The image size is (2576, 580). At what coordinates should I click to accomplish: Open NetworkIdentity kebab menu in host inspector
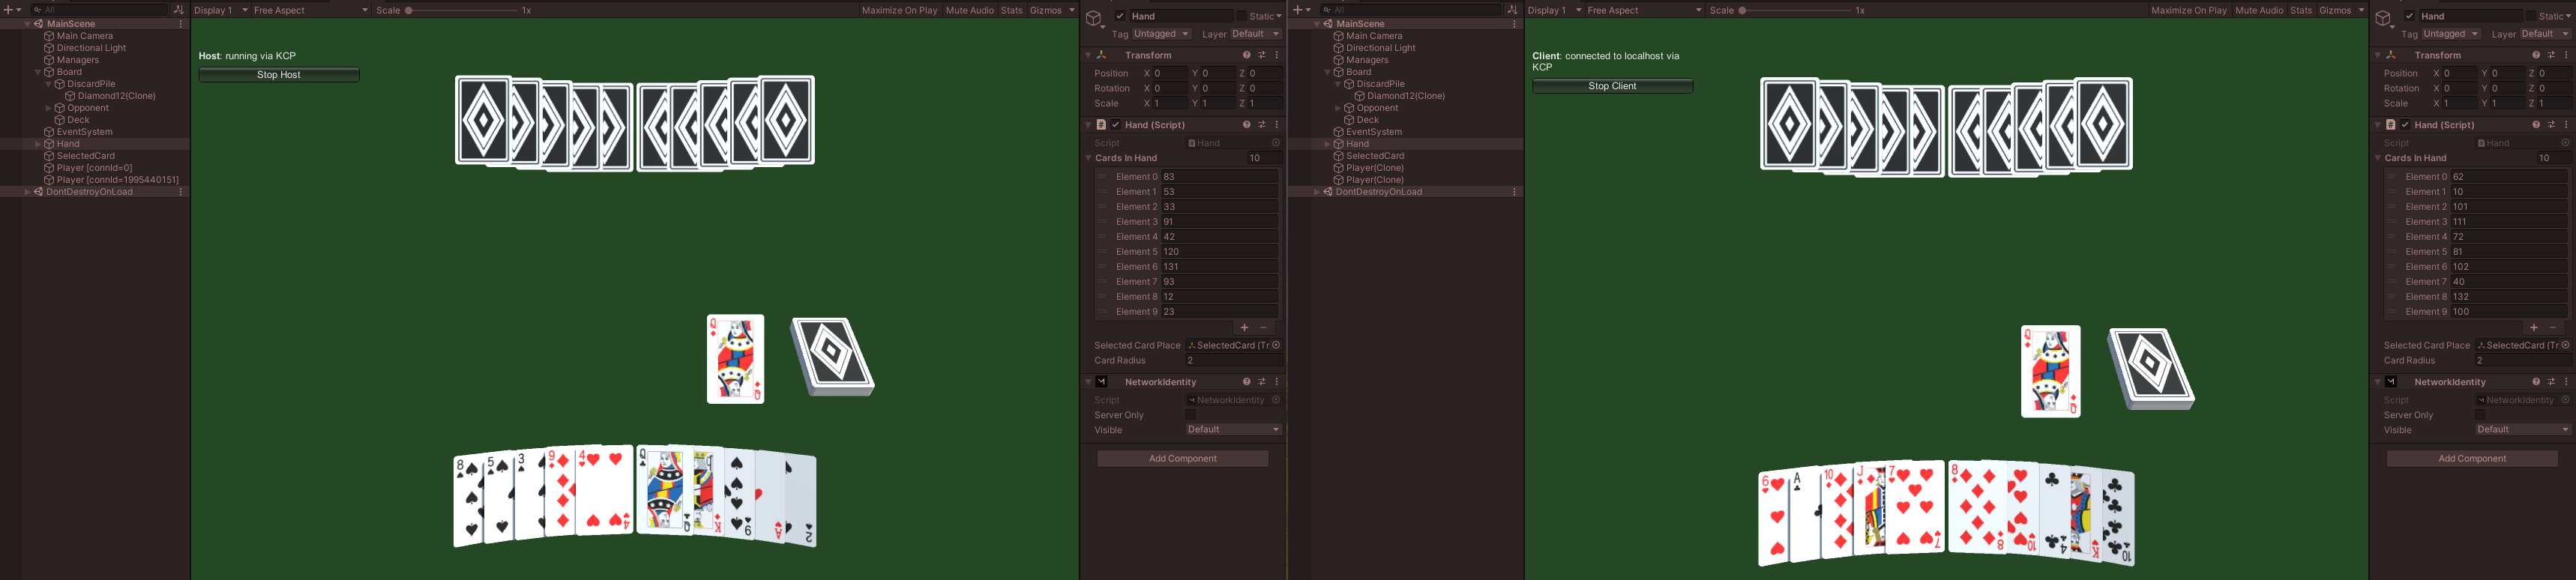coord(1276,382)
